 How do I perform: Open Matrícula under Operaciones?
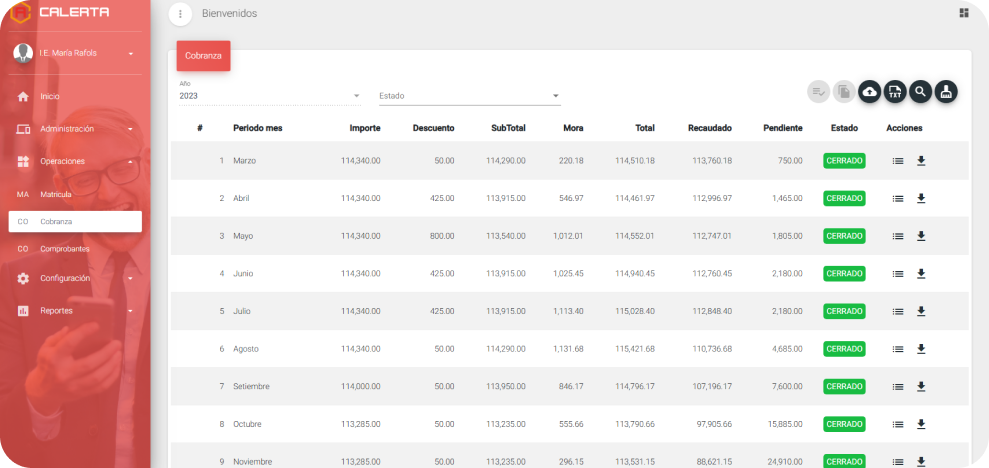[56, 194]
